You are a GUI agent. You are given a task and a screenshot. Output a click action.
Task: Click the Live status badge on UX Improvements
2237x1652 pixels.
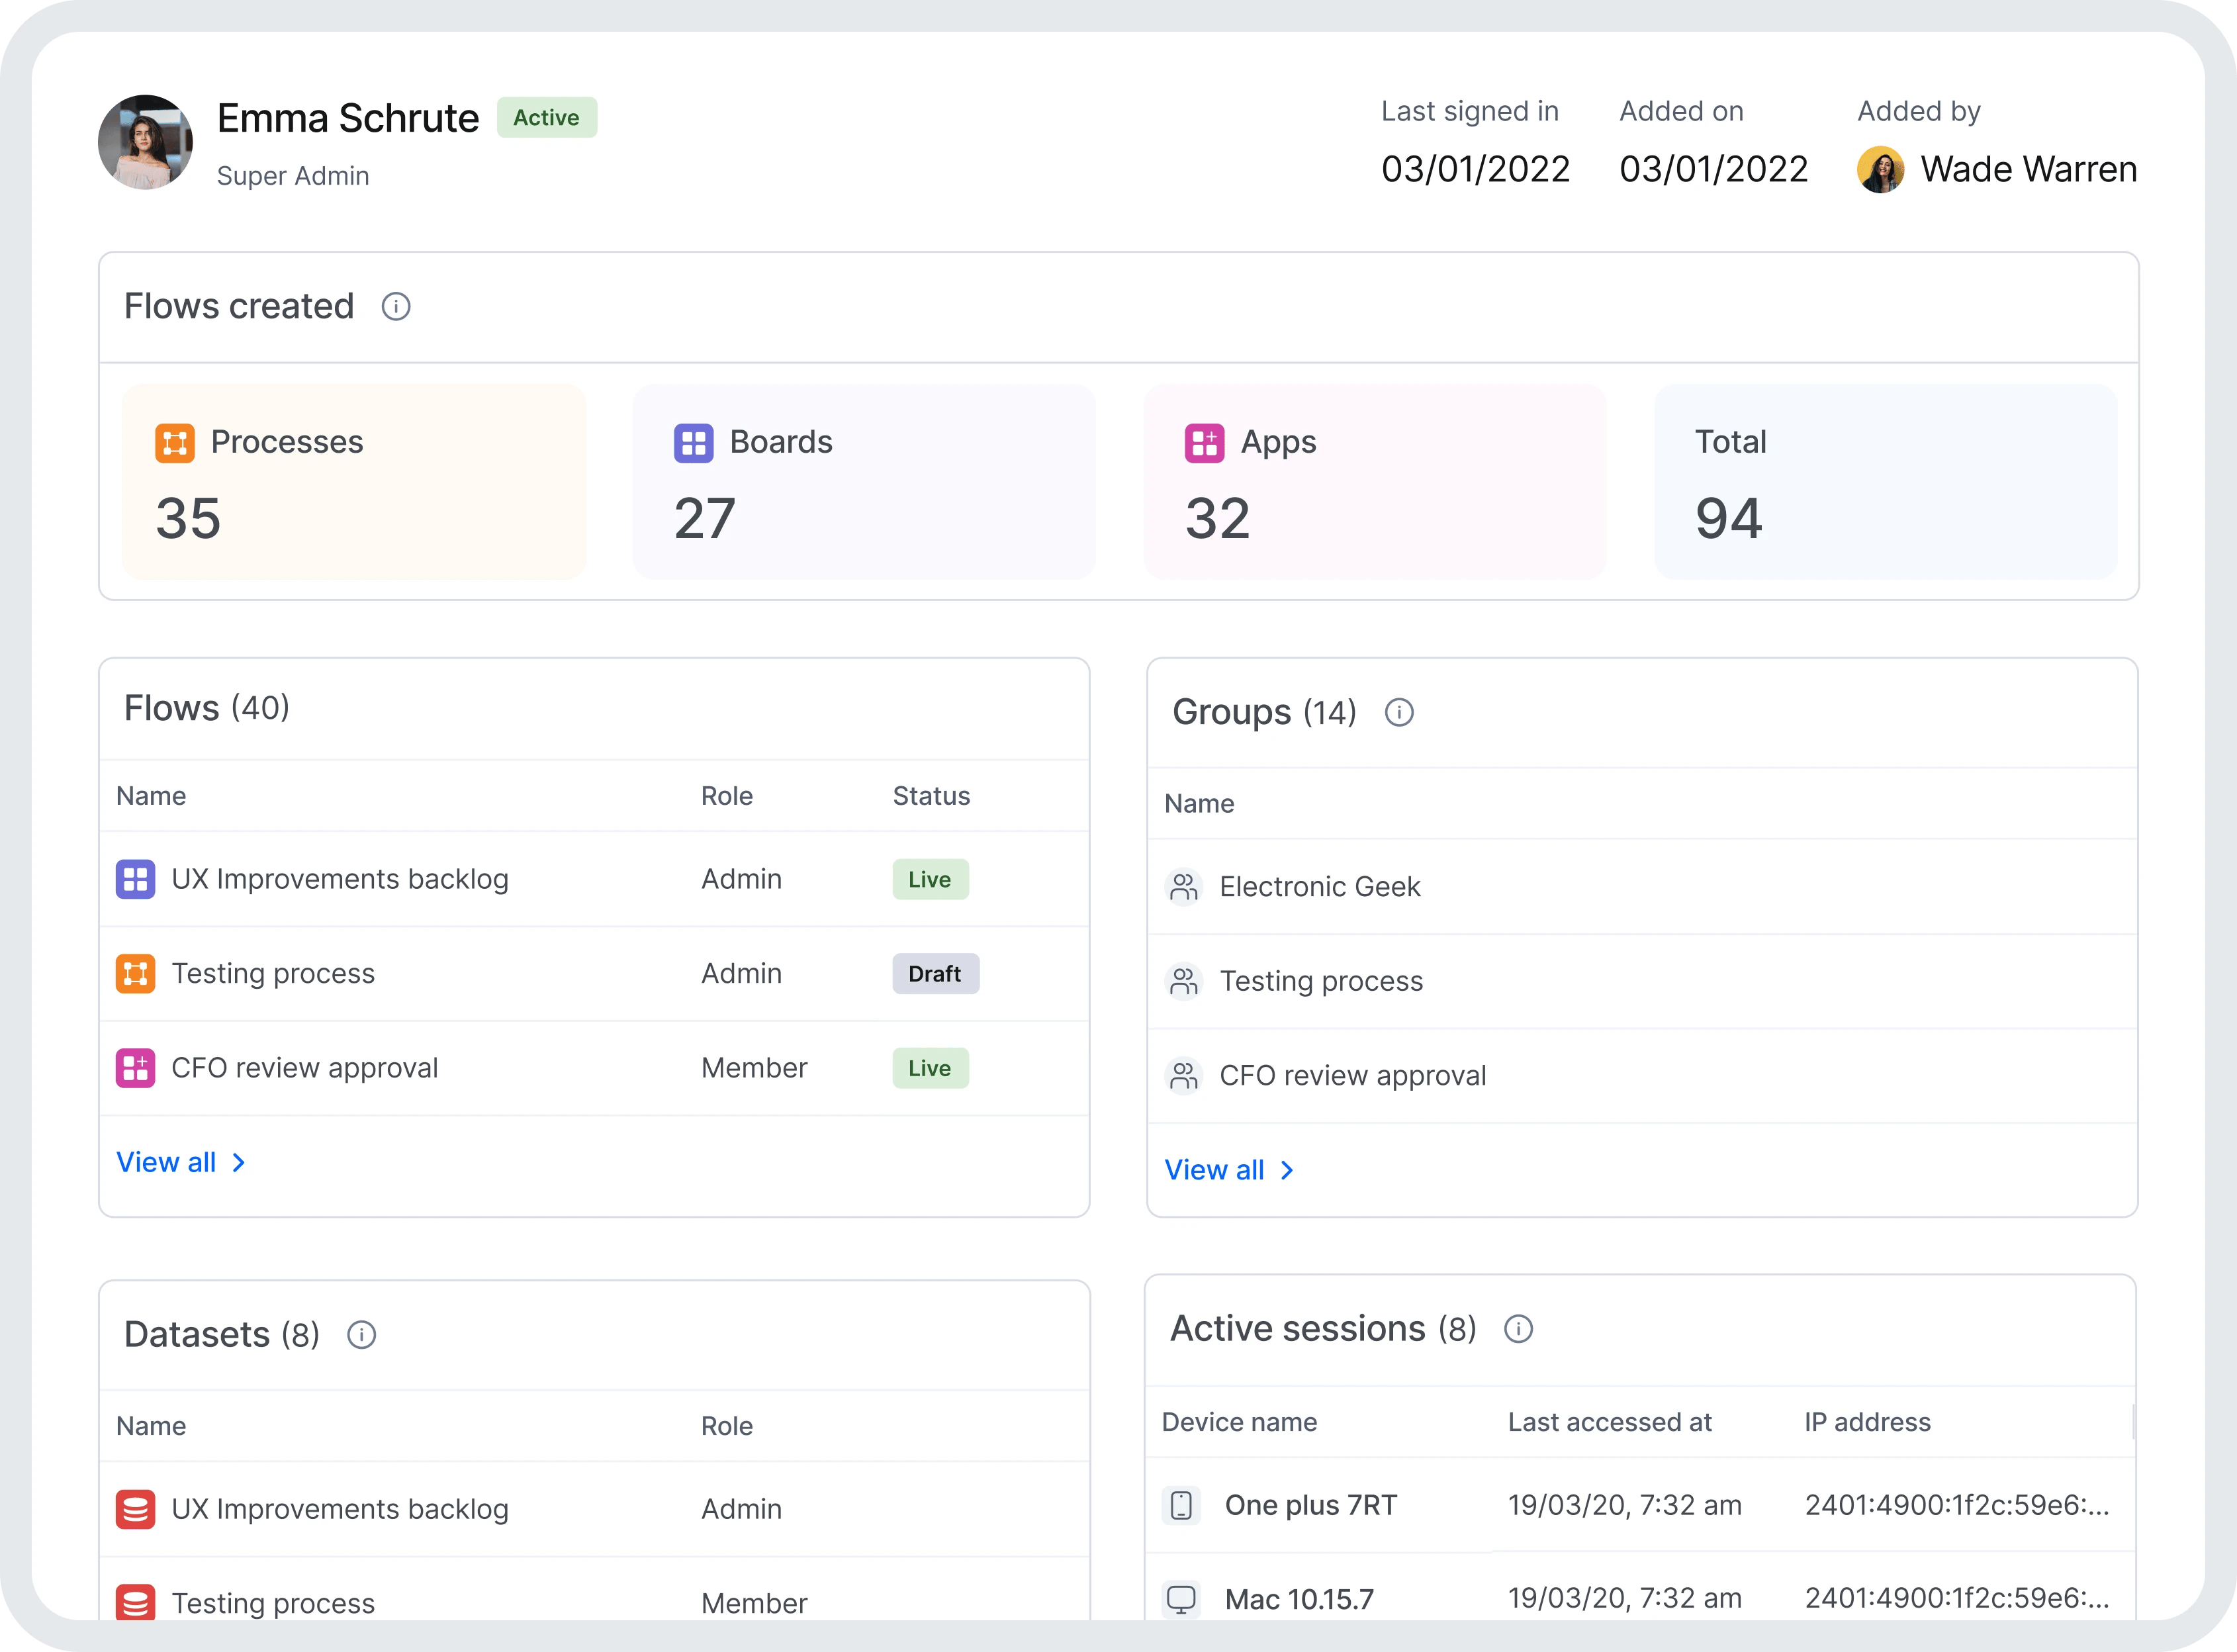pos(931,877)
